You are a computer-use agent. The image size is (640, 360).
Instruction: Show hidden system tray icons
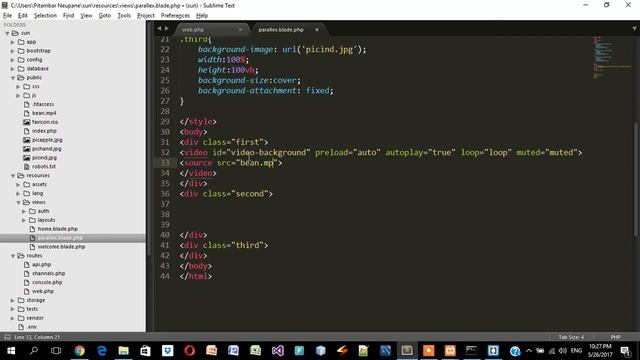click(529, 351)
